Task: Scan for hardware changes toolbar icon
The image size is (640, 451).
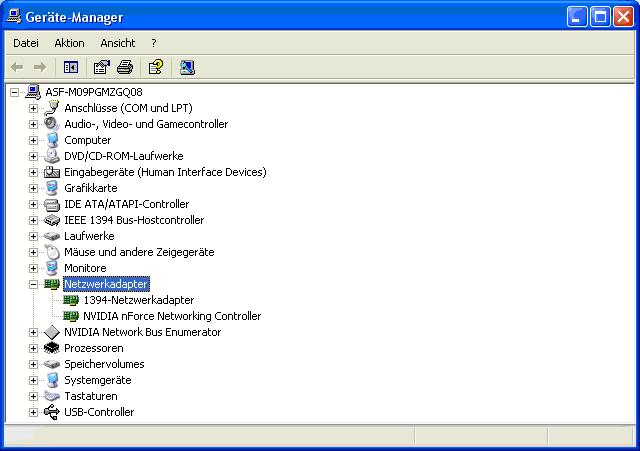Action: coord(187,67)
